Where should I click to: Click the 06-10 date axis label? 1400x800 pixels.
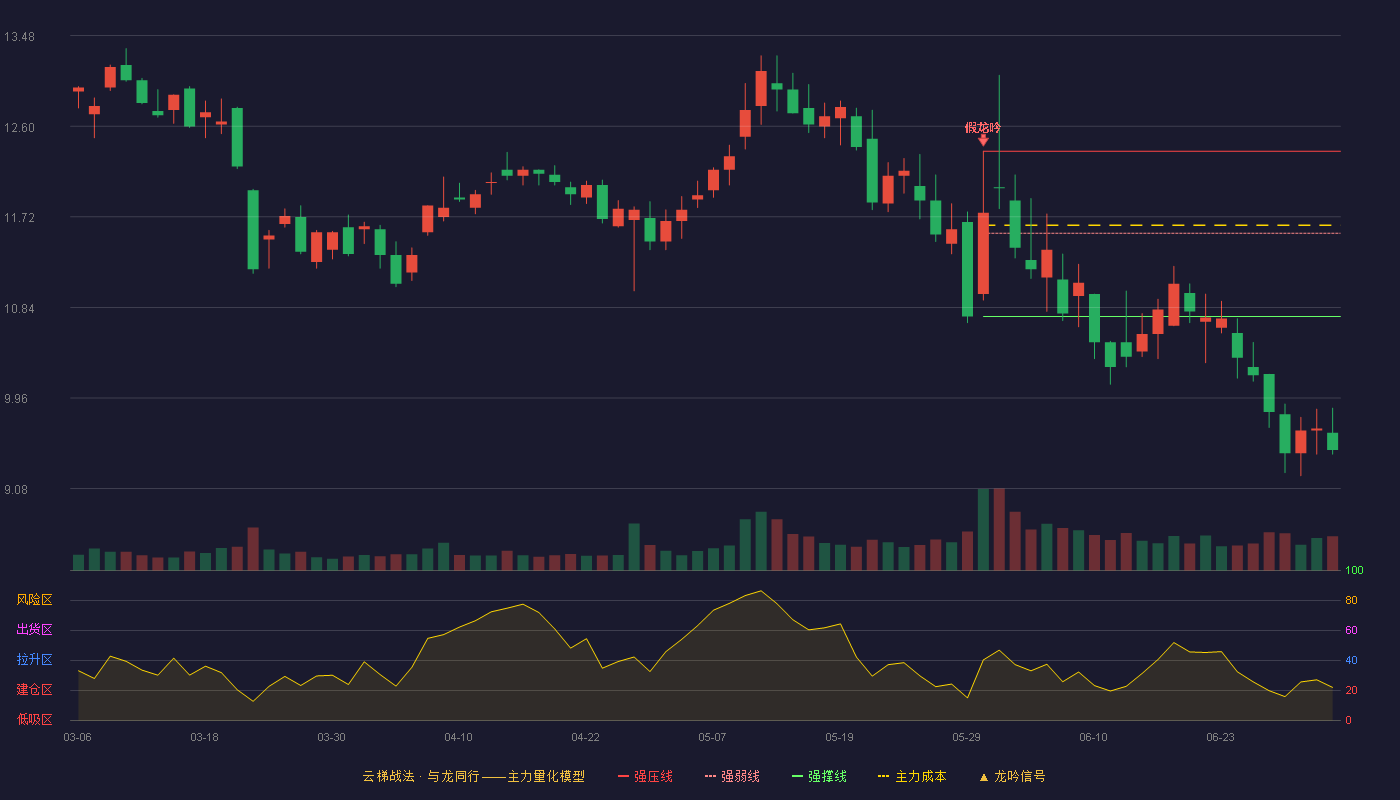point(1093,737)
